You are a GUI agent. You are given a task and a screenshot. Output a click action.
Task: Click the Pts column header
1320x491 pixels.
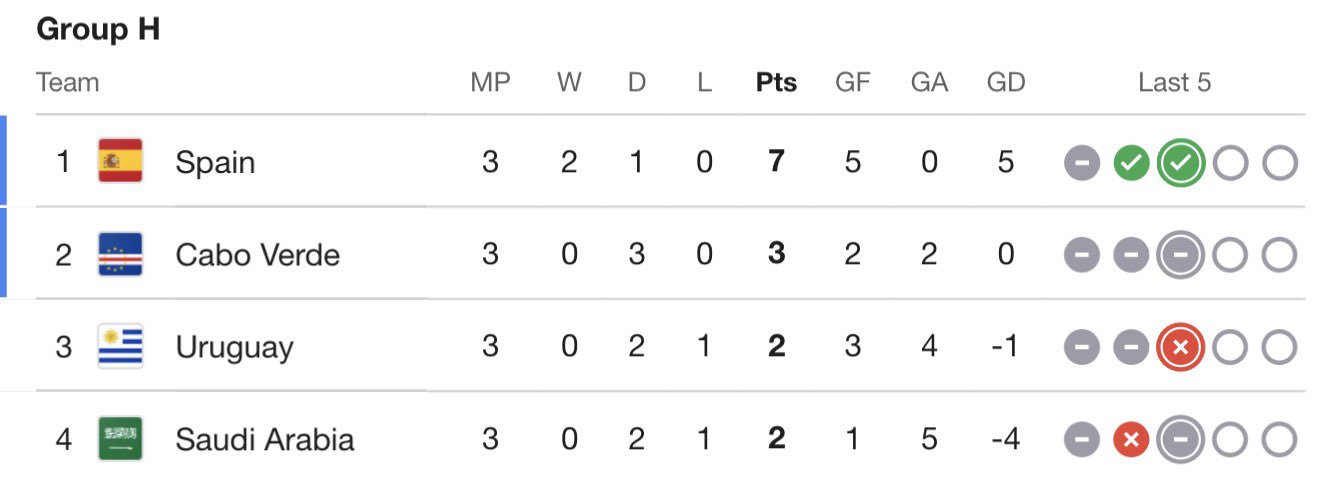tap(777, 82)
